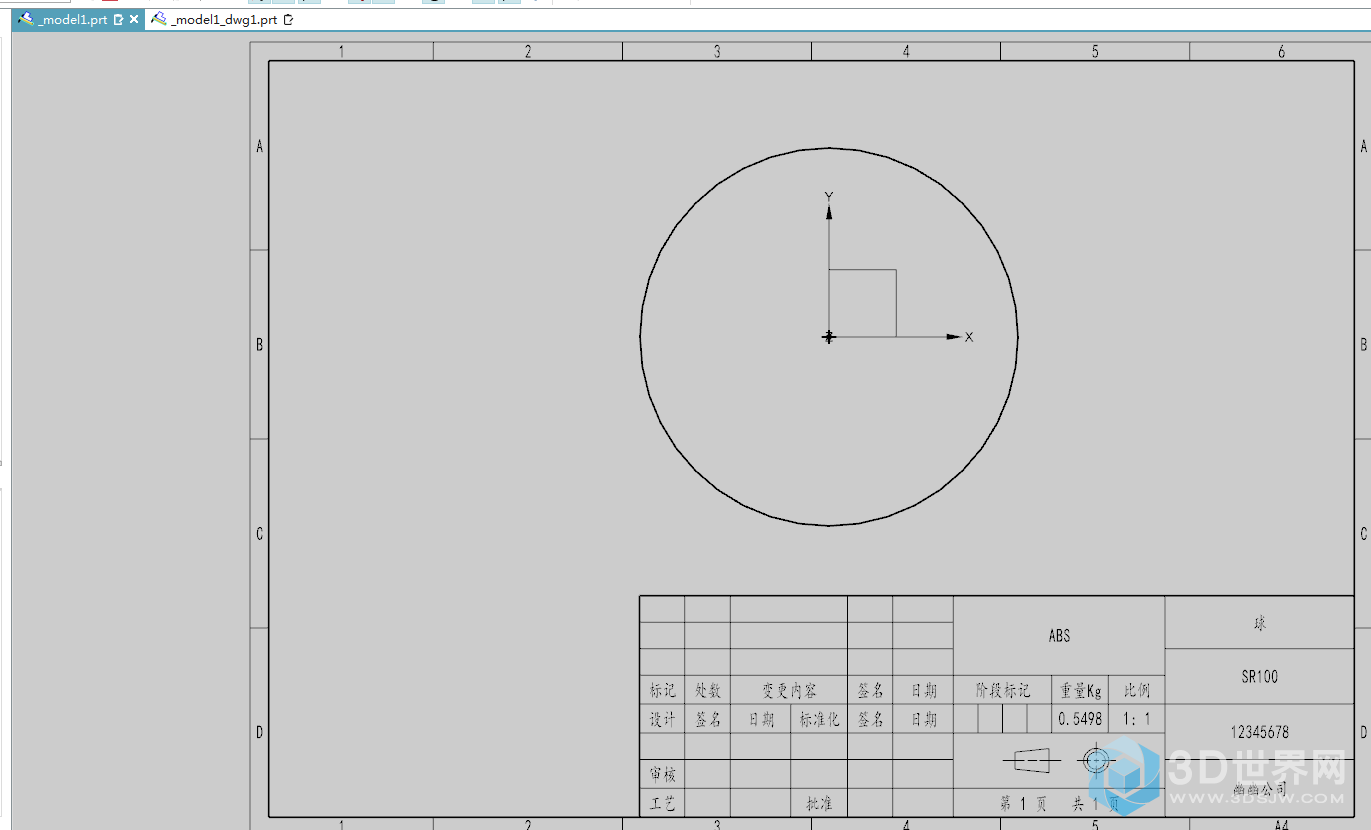Screen dimensions: 1371x830
Task: Select the X axis label in drawing
Action: click(x=969, y=337)
